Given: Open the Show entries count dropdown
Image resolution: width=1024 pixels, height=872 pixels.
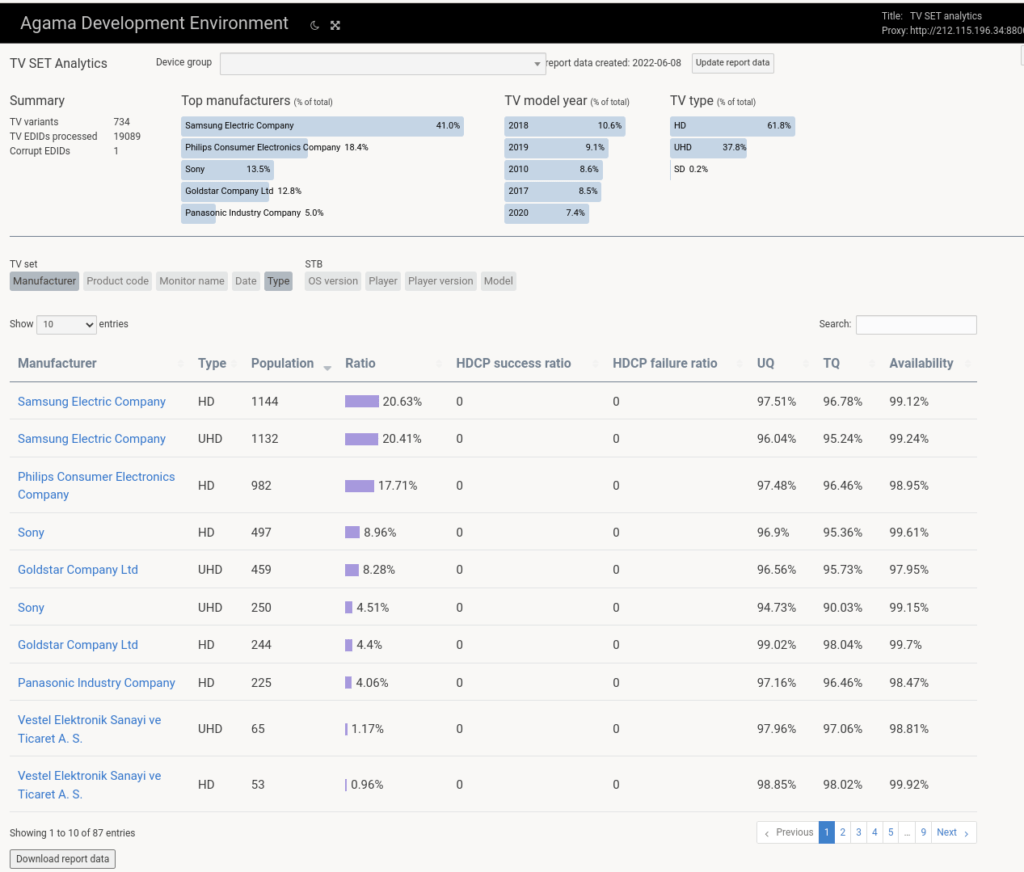Looking at the screenshot, I should pyautogui.click(x=66, y=324).
